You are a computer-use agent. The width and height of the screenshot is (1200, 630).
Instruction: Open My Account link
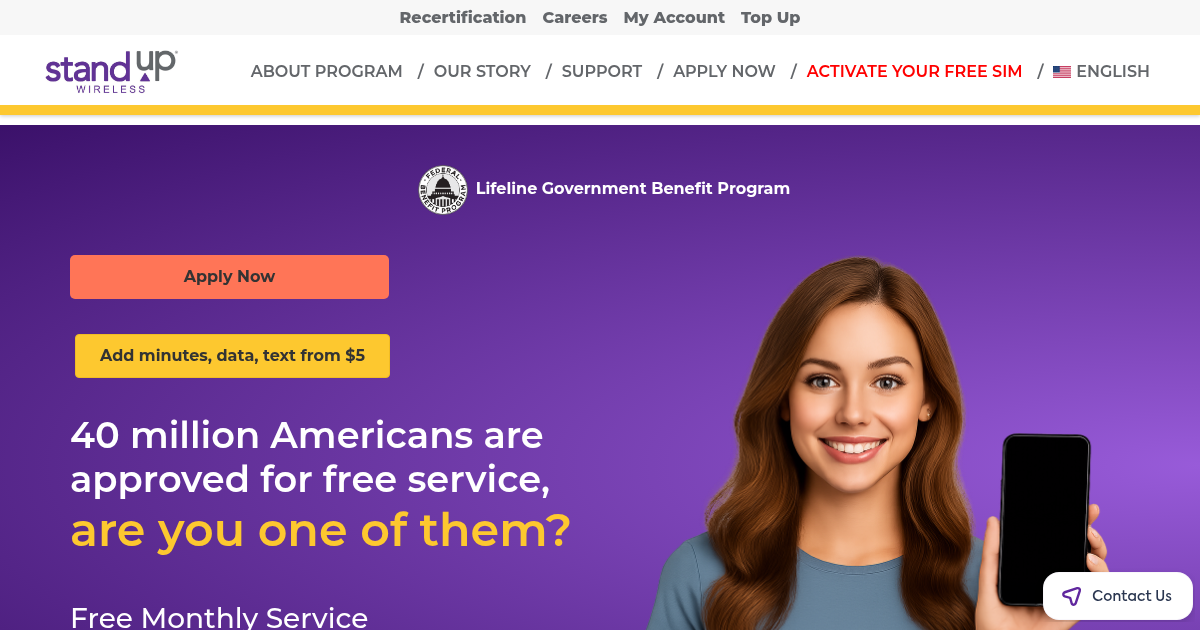pyautogui.click(x=674, y=17)
